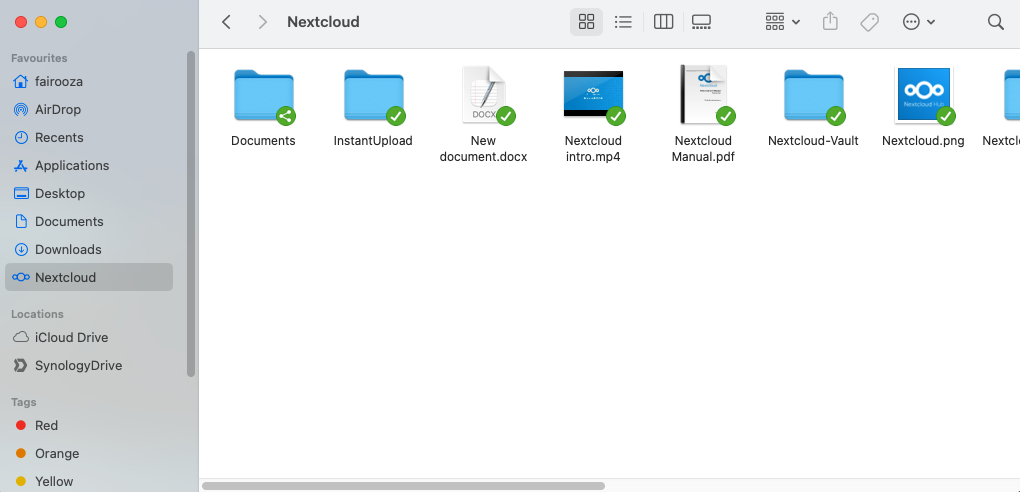Click the Applications A-shaped icon

(21, 166)
